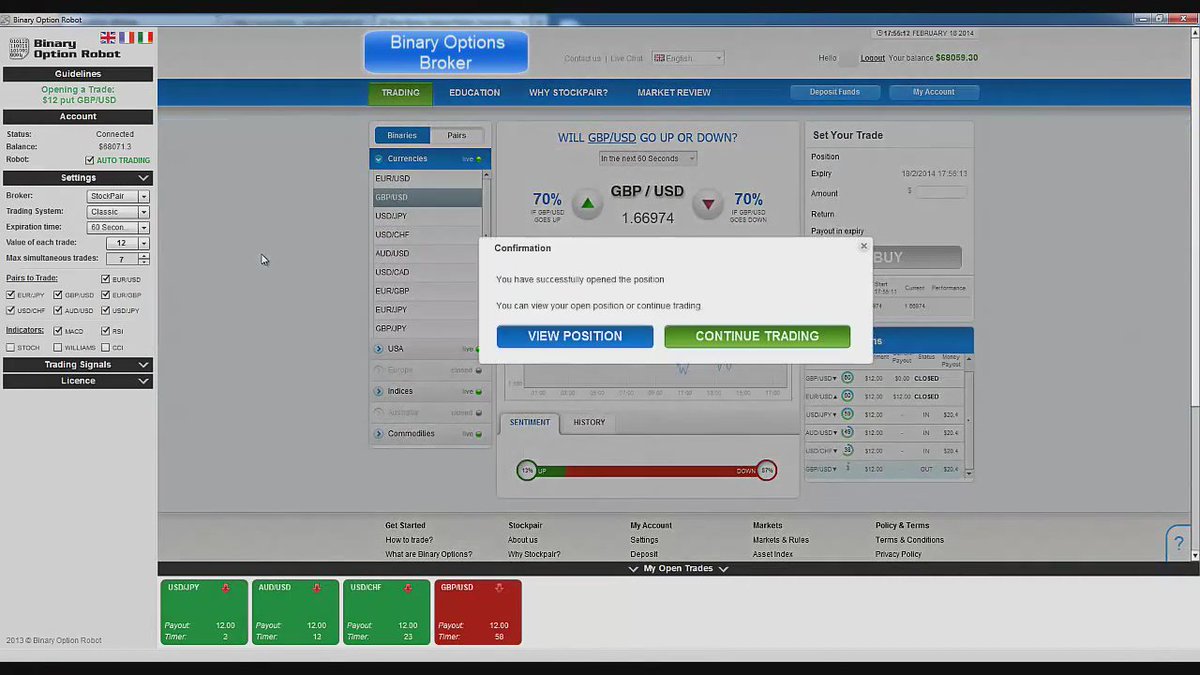This screenshot has height=675, width=1200.
Task: Switch language to the Italian flag icon
Action: tap(146, 37)
